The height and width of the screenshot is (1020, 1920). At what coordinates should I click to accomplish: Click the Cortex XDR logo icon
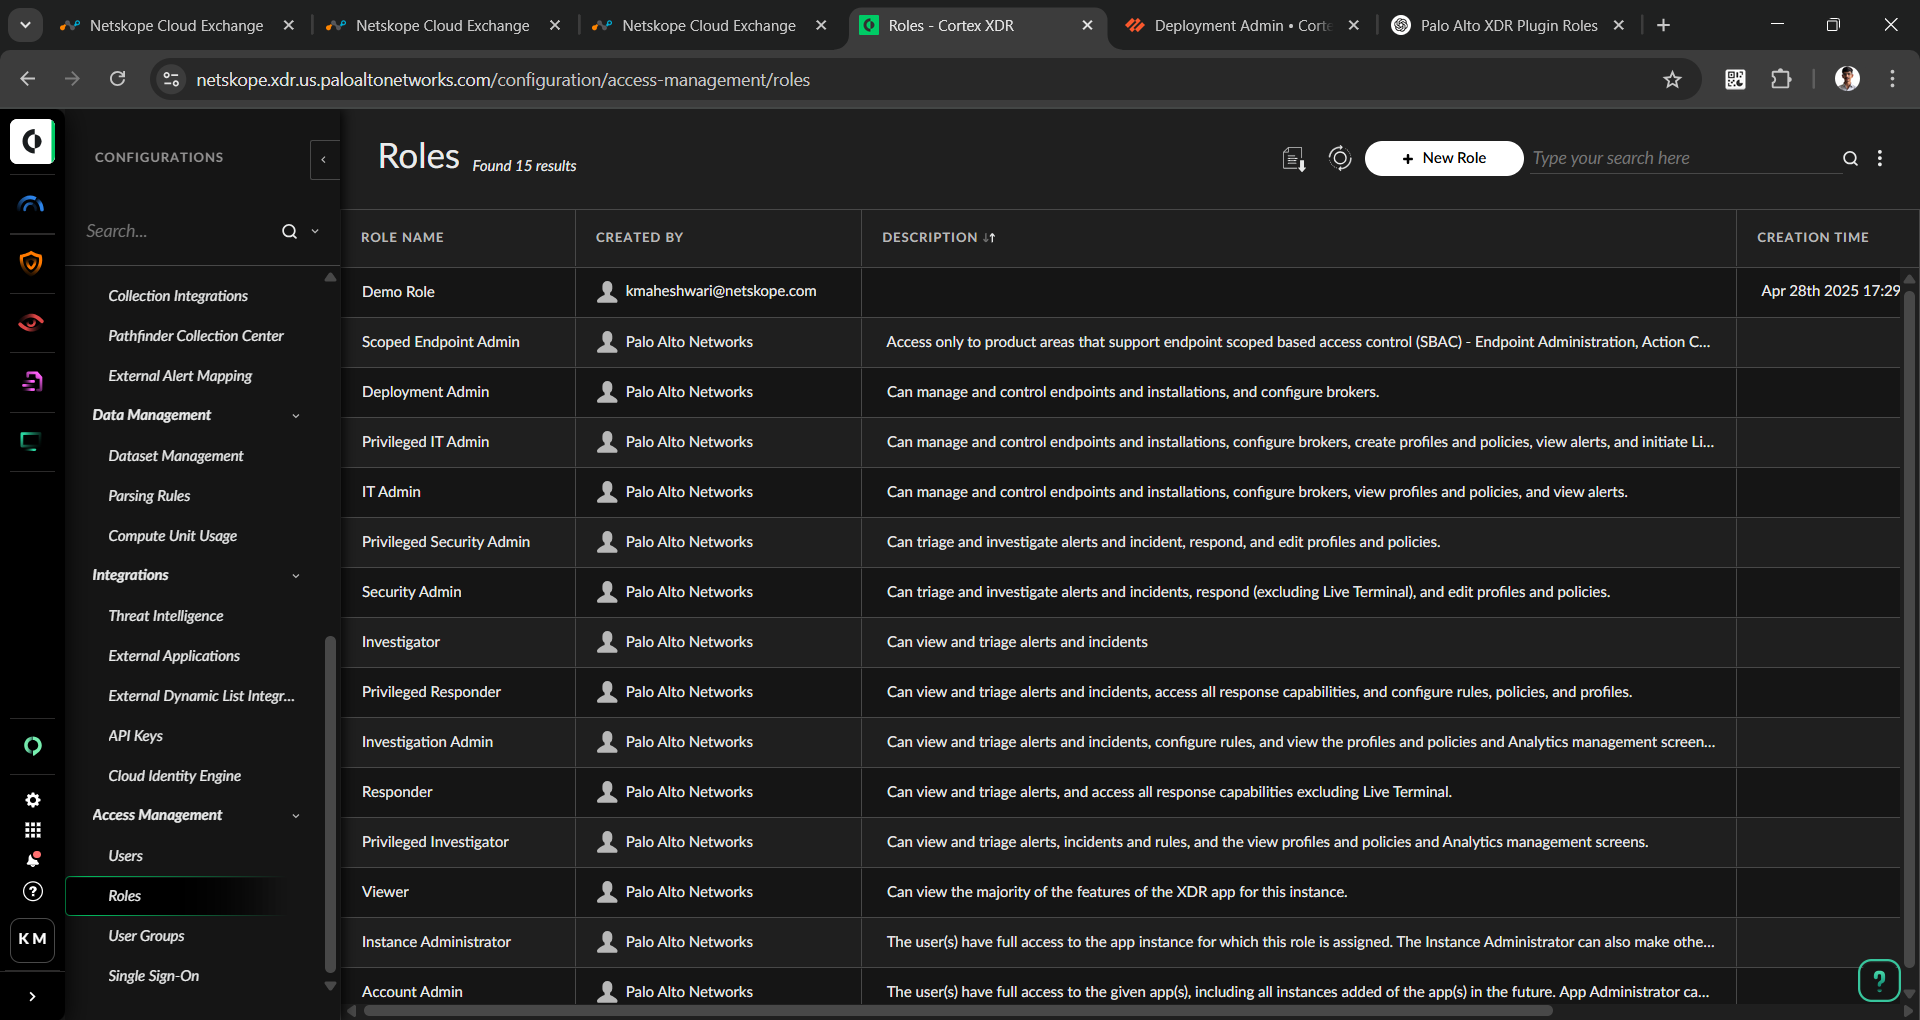pyautogui.click(x=32, y=141)
